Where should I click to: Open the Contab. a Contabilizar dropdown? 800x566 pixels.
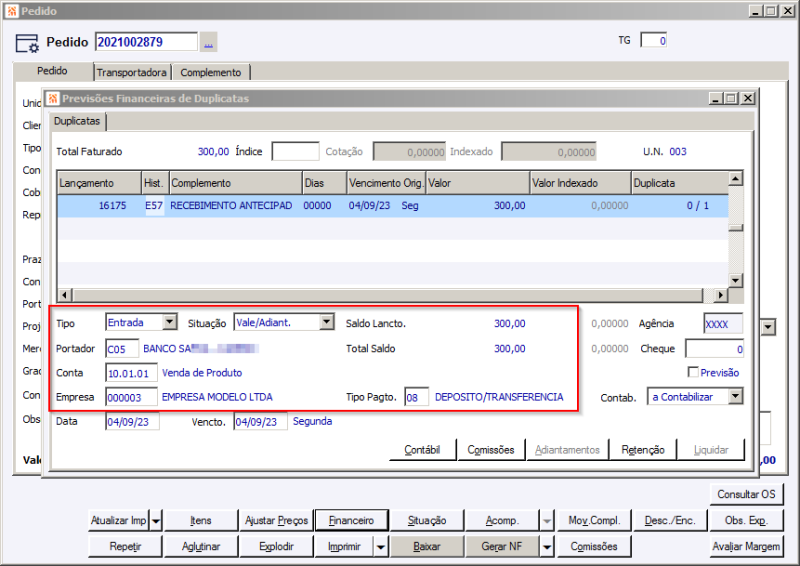pyautogui.click(x=735, y=397)
